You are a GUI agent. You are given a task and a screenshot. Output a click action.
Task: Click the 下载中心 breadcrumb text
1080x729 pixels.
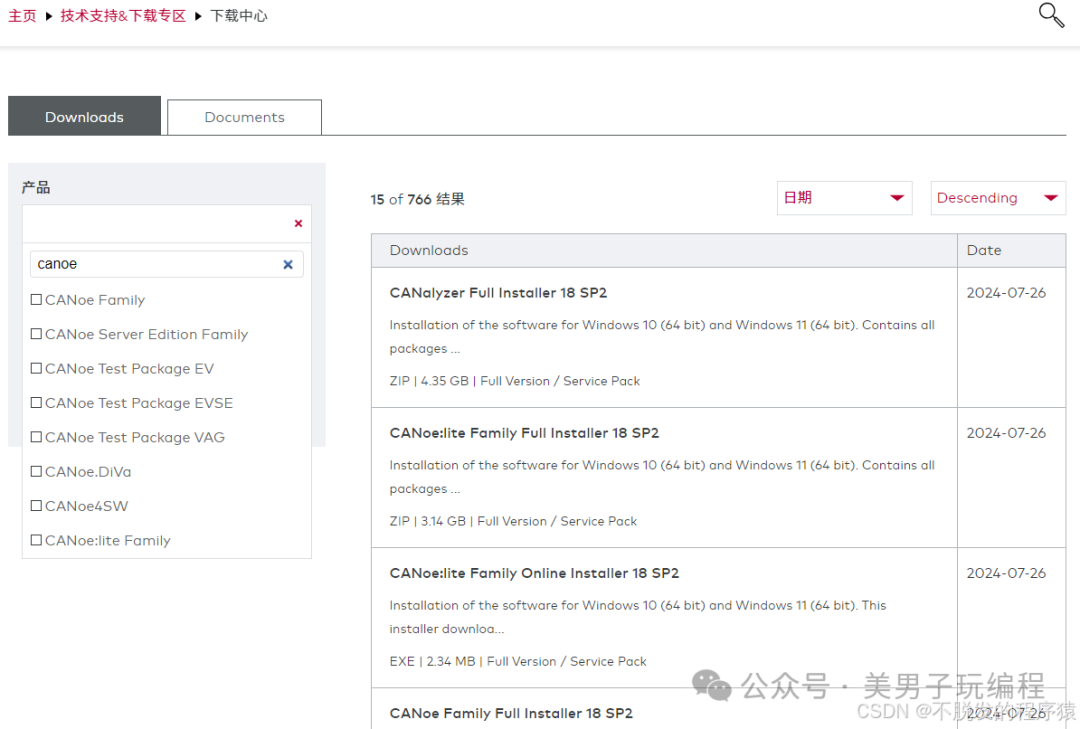pyautogui.click(x=238, y=16)
